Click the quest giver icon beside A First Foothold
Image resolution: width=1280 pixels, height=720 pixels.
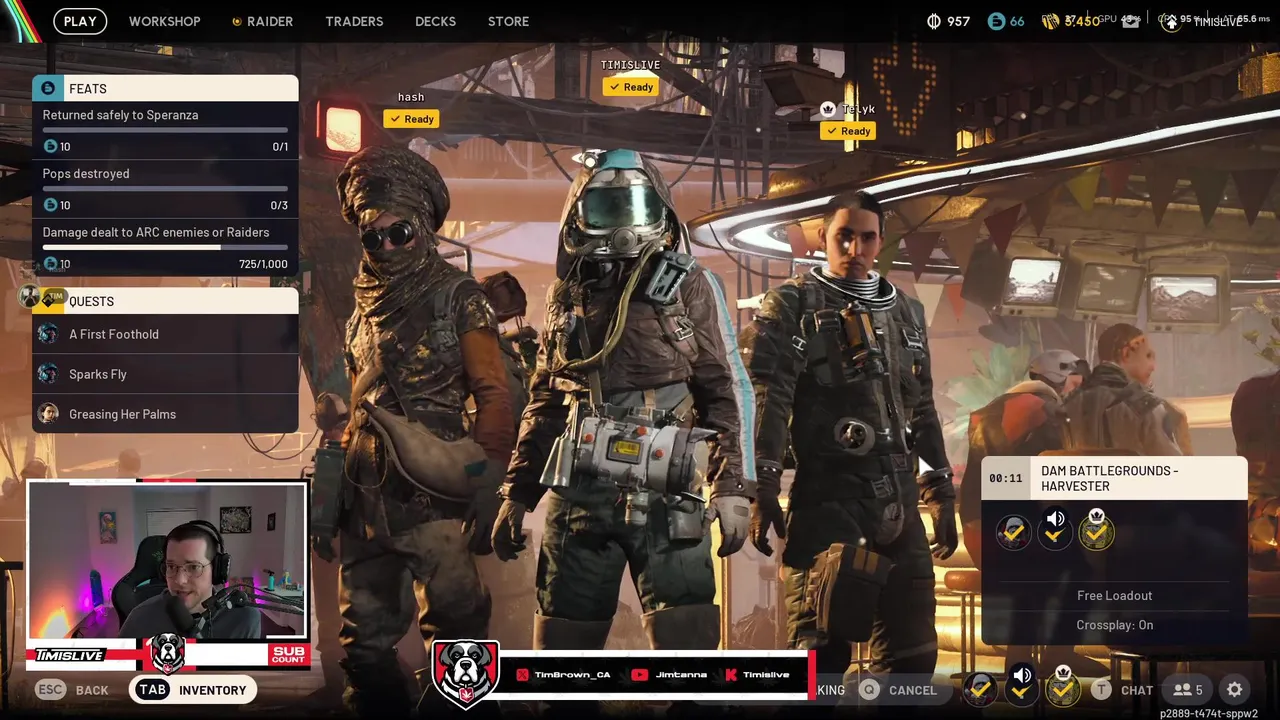coord(47,334)
